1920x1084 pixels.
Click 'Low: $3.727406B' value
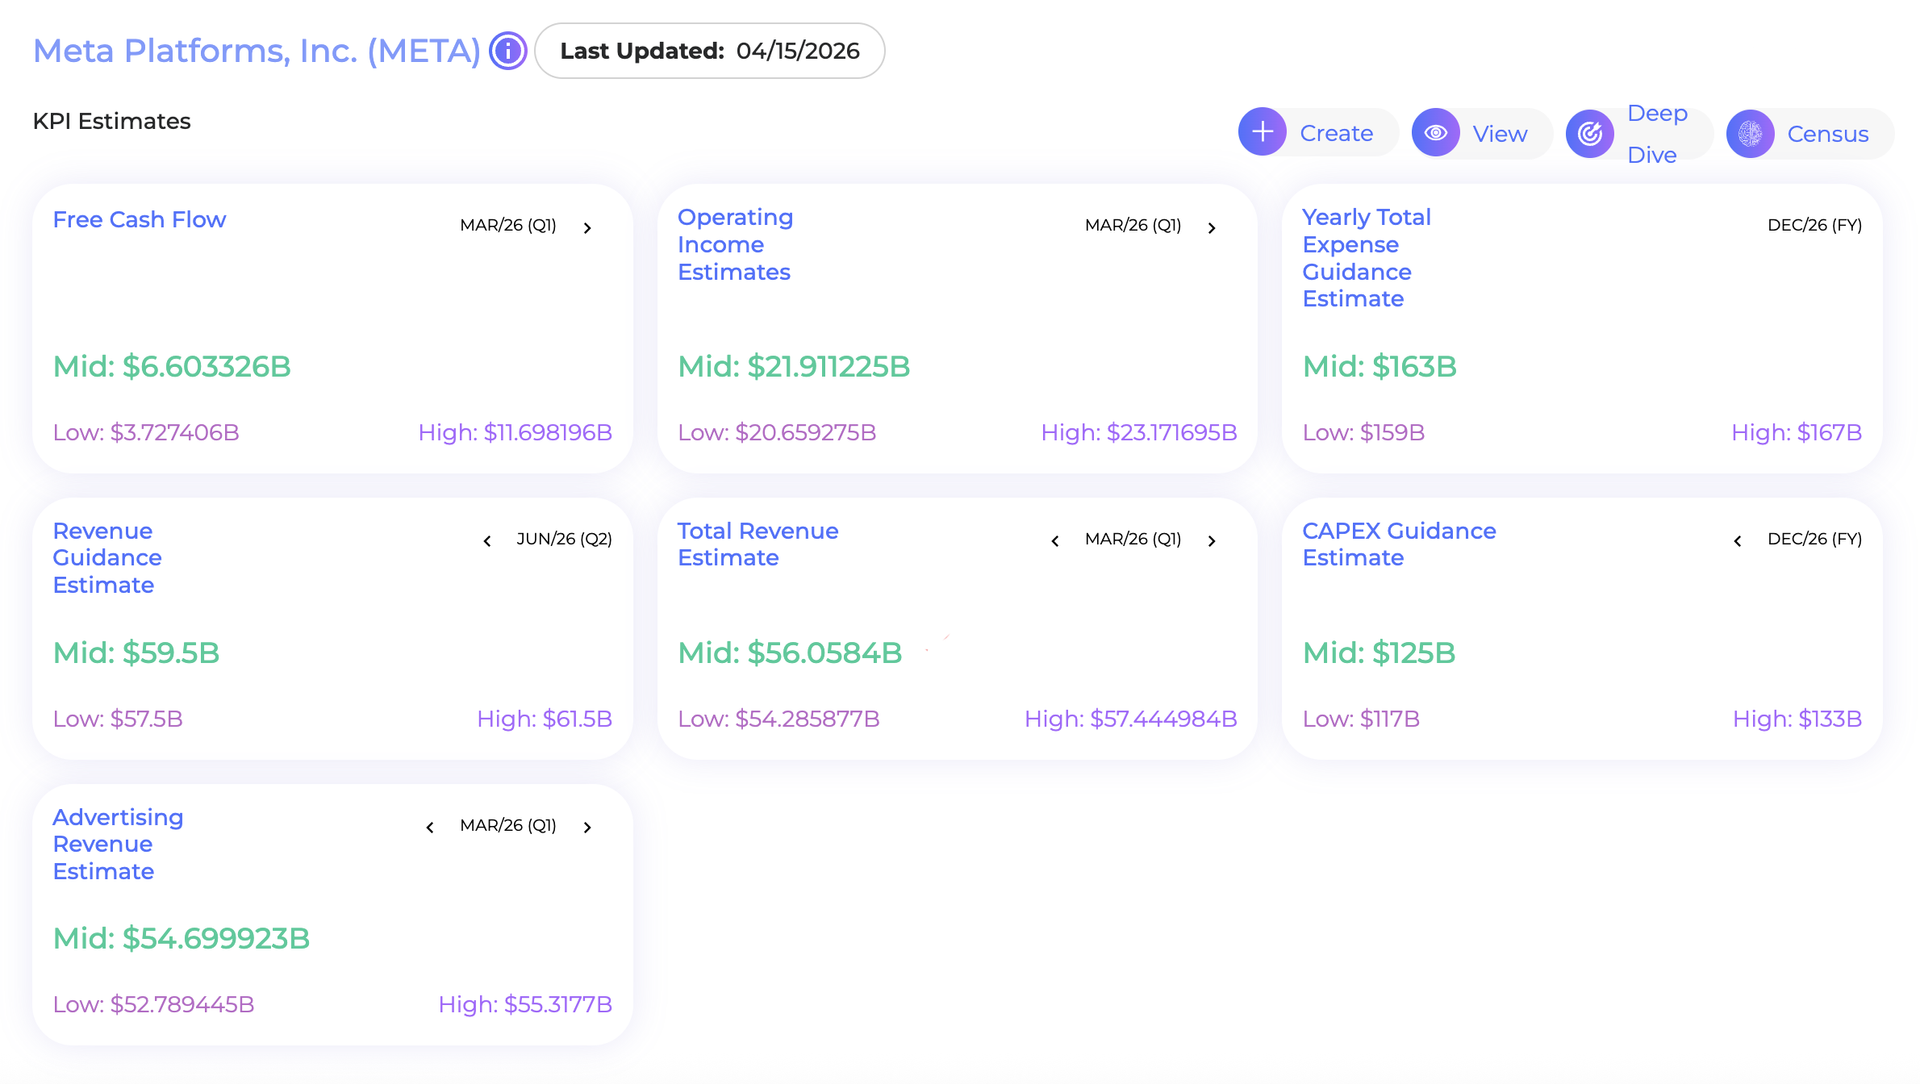[x=146, y=432]
